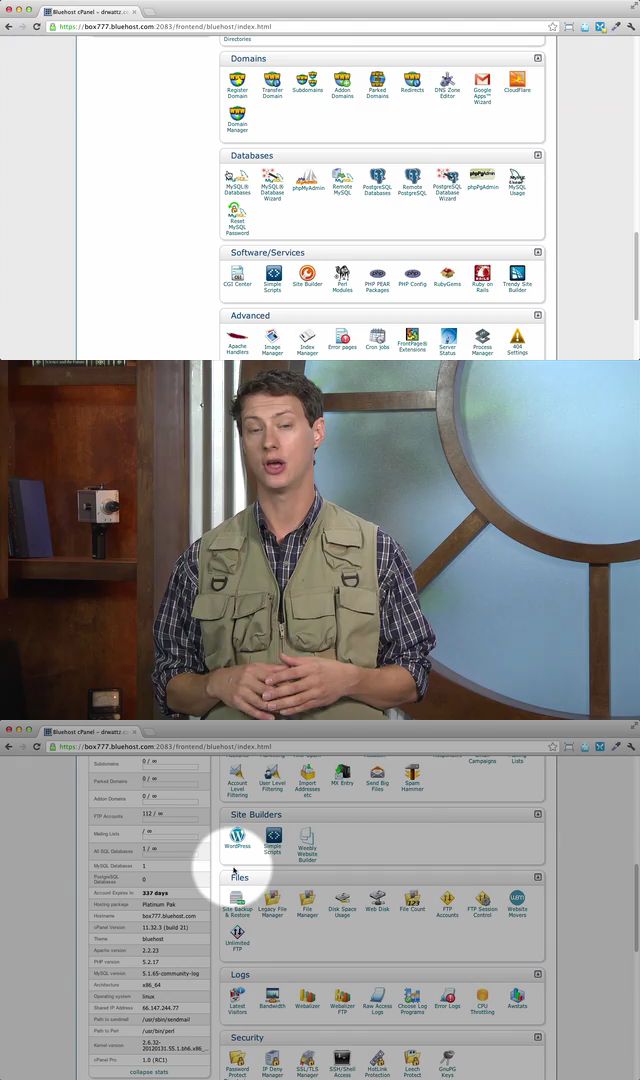640x1080 pixels.
Task: Open Website Movers
Action: [517, 904]
